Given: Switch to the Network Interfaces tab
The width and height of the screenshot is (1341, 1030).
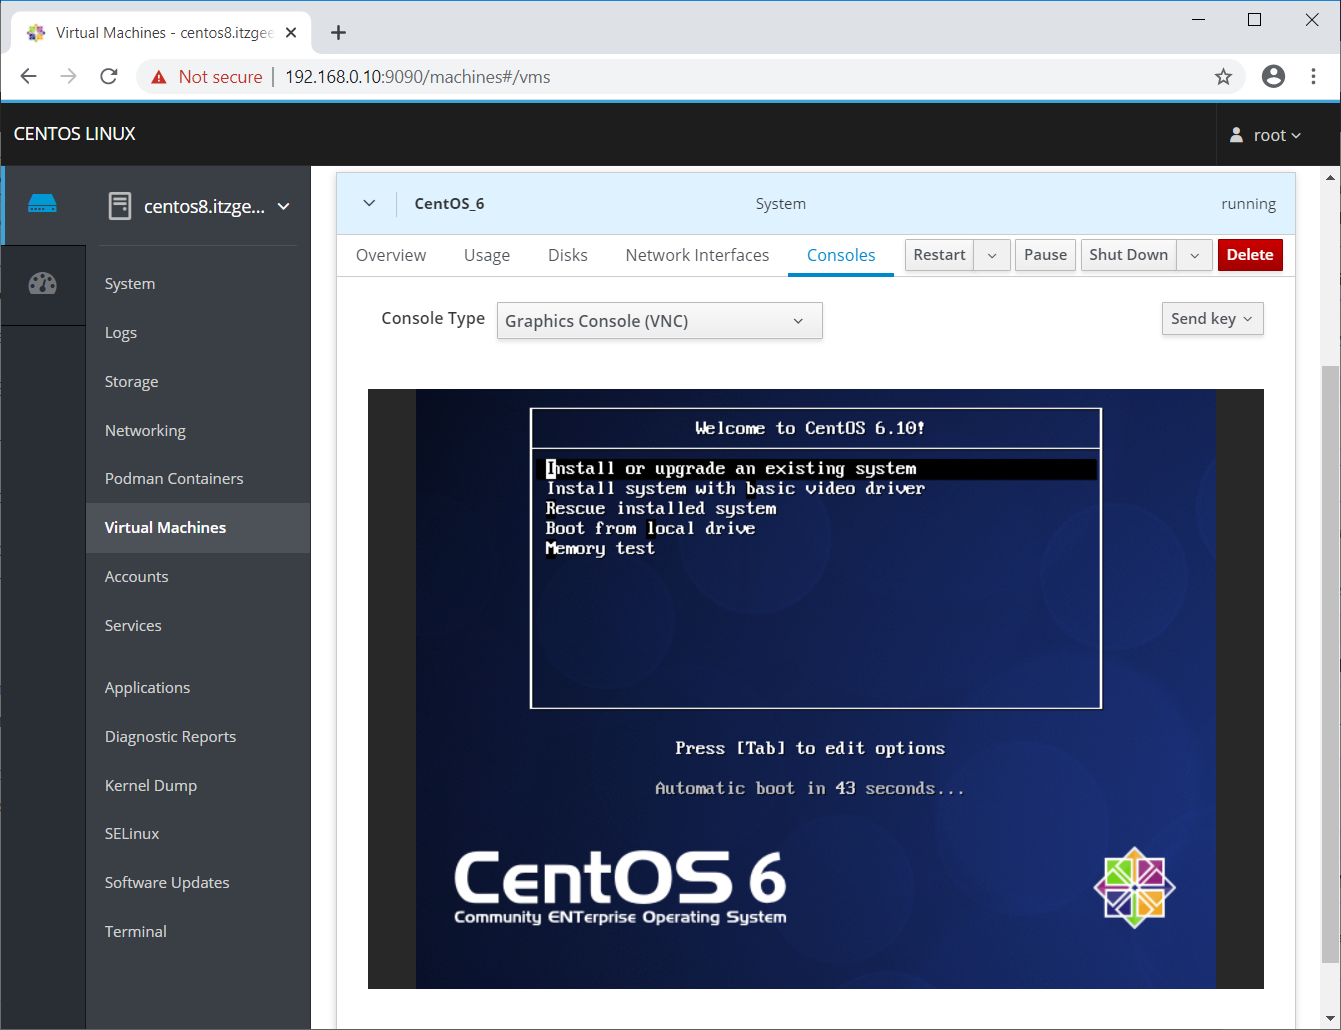Looking at the screenshot, I should (697, 255).
